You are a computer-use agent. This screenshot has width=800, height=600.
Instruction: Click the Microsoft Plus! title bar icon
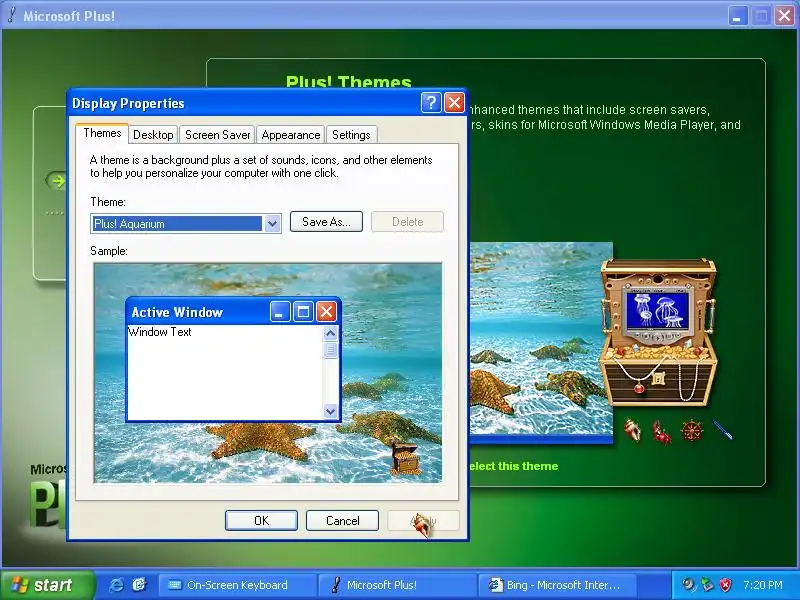(12, 15)
